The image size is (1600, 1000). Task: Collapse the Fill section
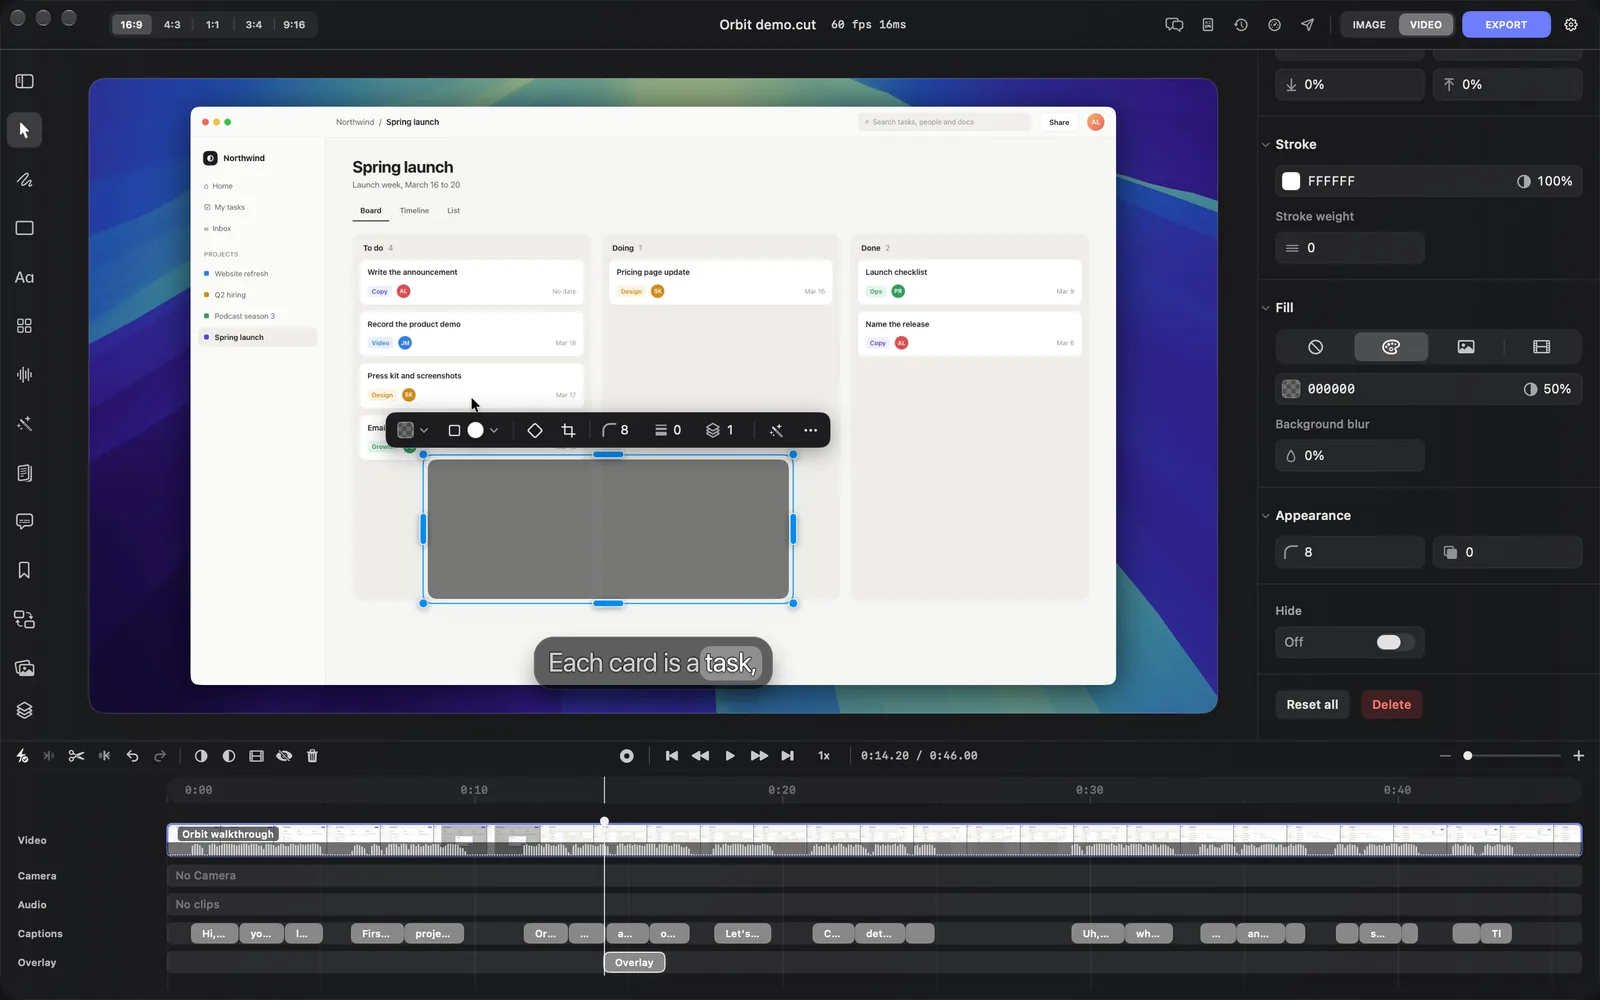click(x=1266, y=308)
